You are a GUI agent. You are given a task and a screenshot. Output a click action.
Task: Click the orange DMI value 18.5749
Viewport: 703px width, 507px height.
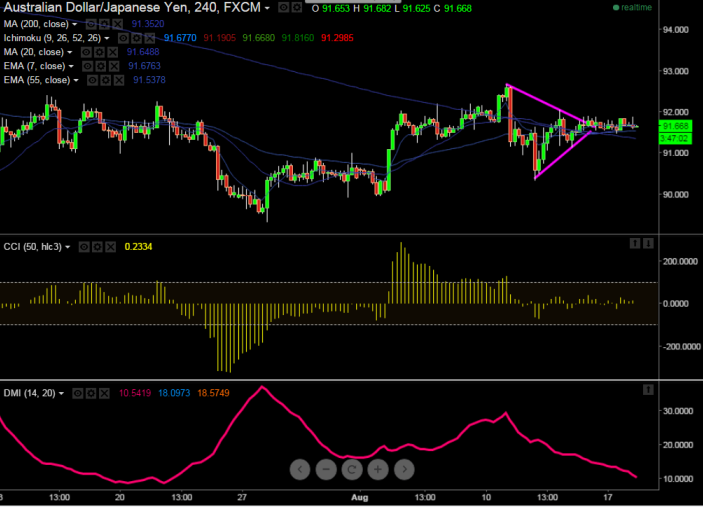point(213,393)
